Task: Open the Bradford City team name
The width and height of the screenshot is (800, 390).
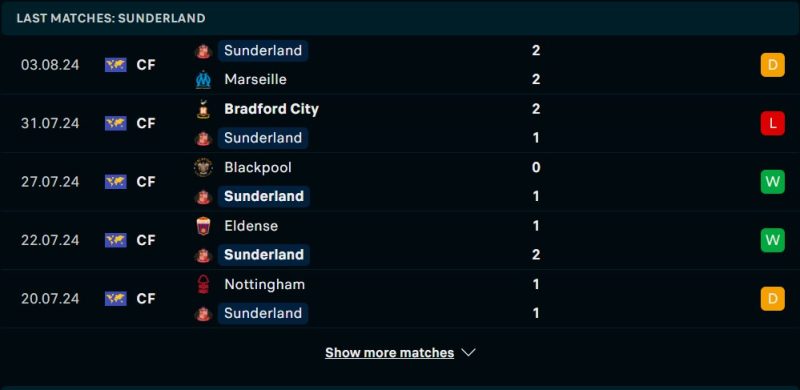Action: 271,109
